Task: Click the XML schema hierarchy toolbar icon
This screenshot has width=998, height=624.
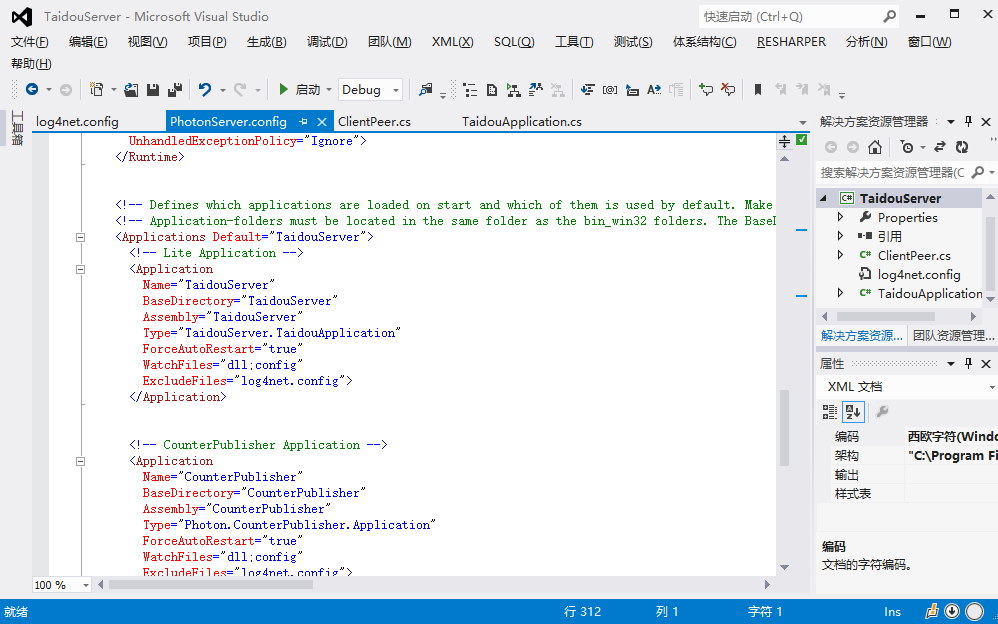Action: tap(514, 90)
